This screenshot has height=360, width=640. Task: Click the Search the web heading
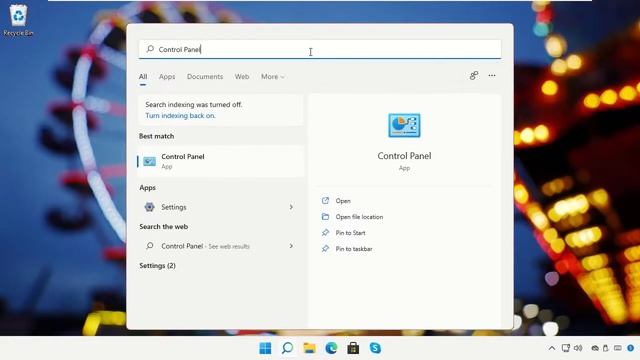[x=164, y=227]
